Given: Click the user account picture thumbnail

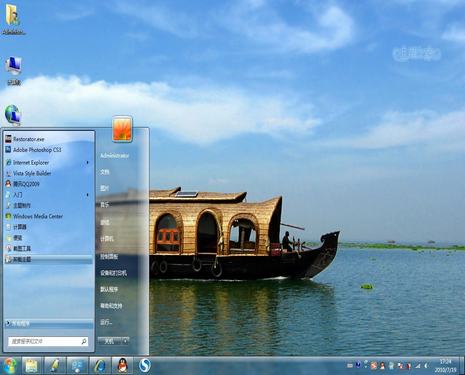Looking at the screenshot, I should pos(122,129).
